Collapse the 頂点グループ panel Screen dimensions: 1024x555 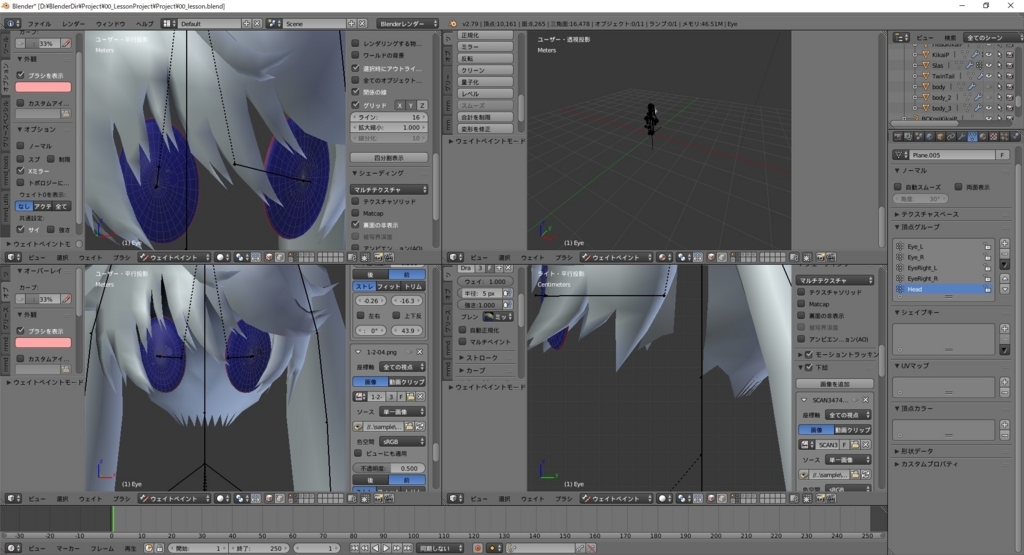(920, 227)
